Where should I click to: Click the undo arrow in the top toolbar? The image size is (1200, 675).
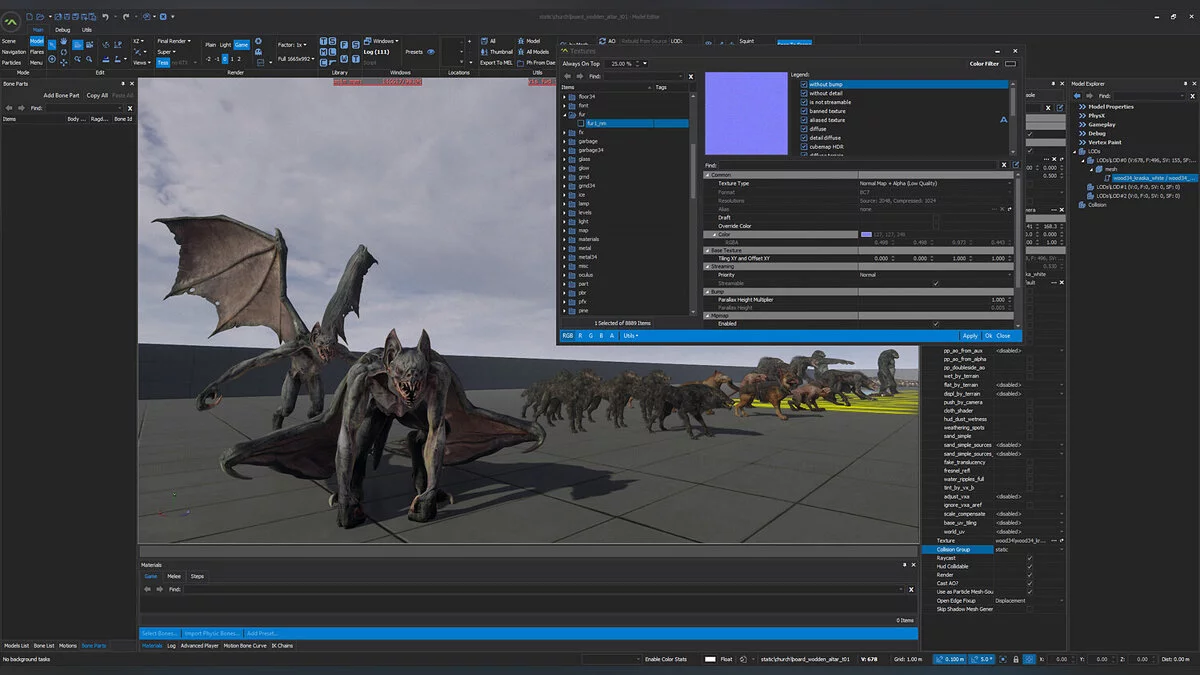[105, 17]
